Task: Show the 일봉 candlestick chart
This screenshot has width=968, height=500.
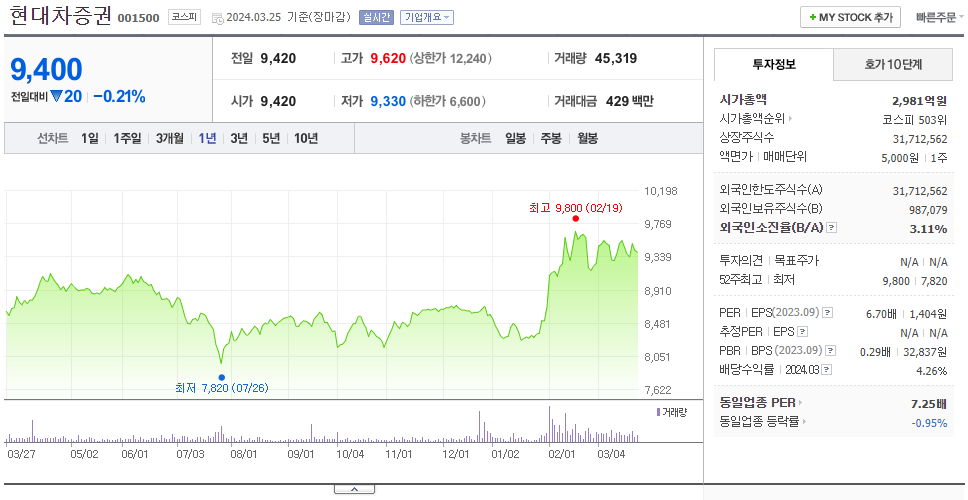Action: click(x=515, y=138)
